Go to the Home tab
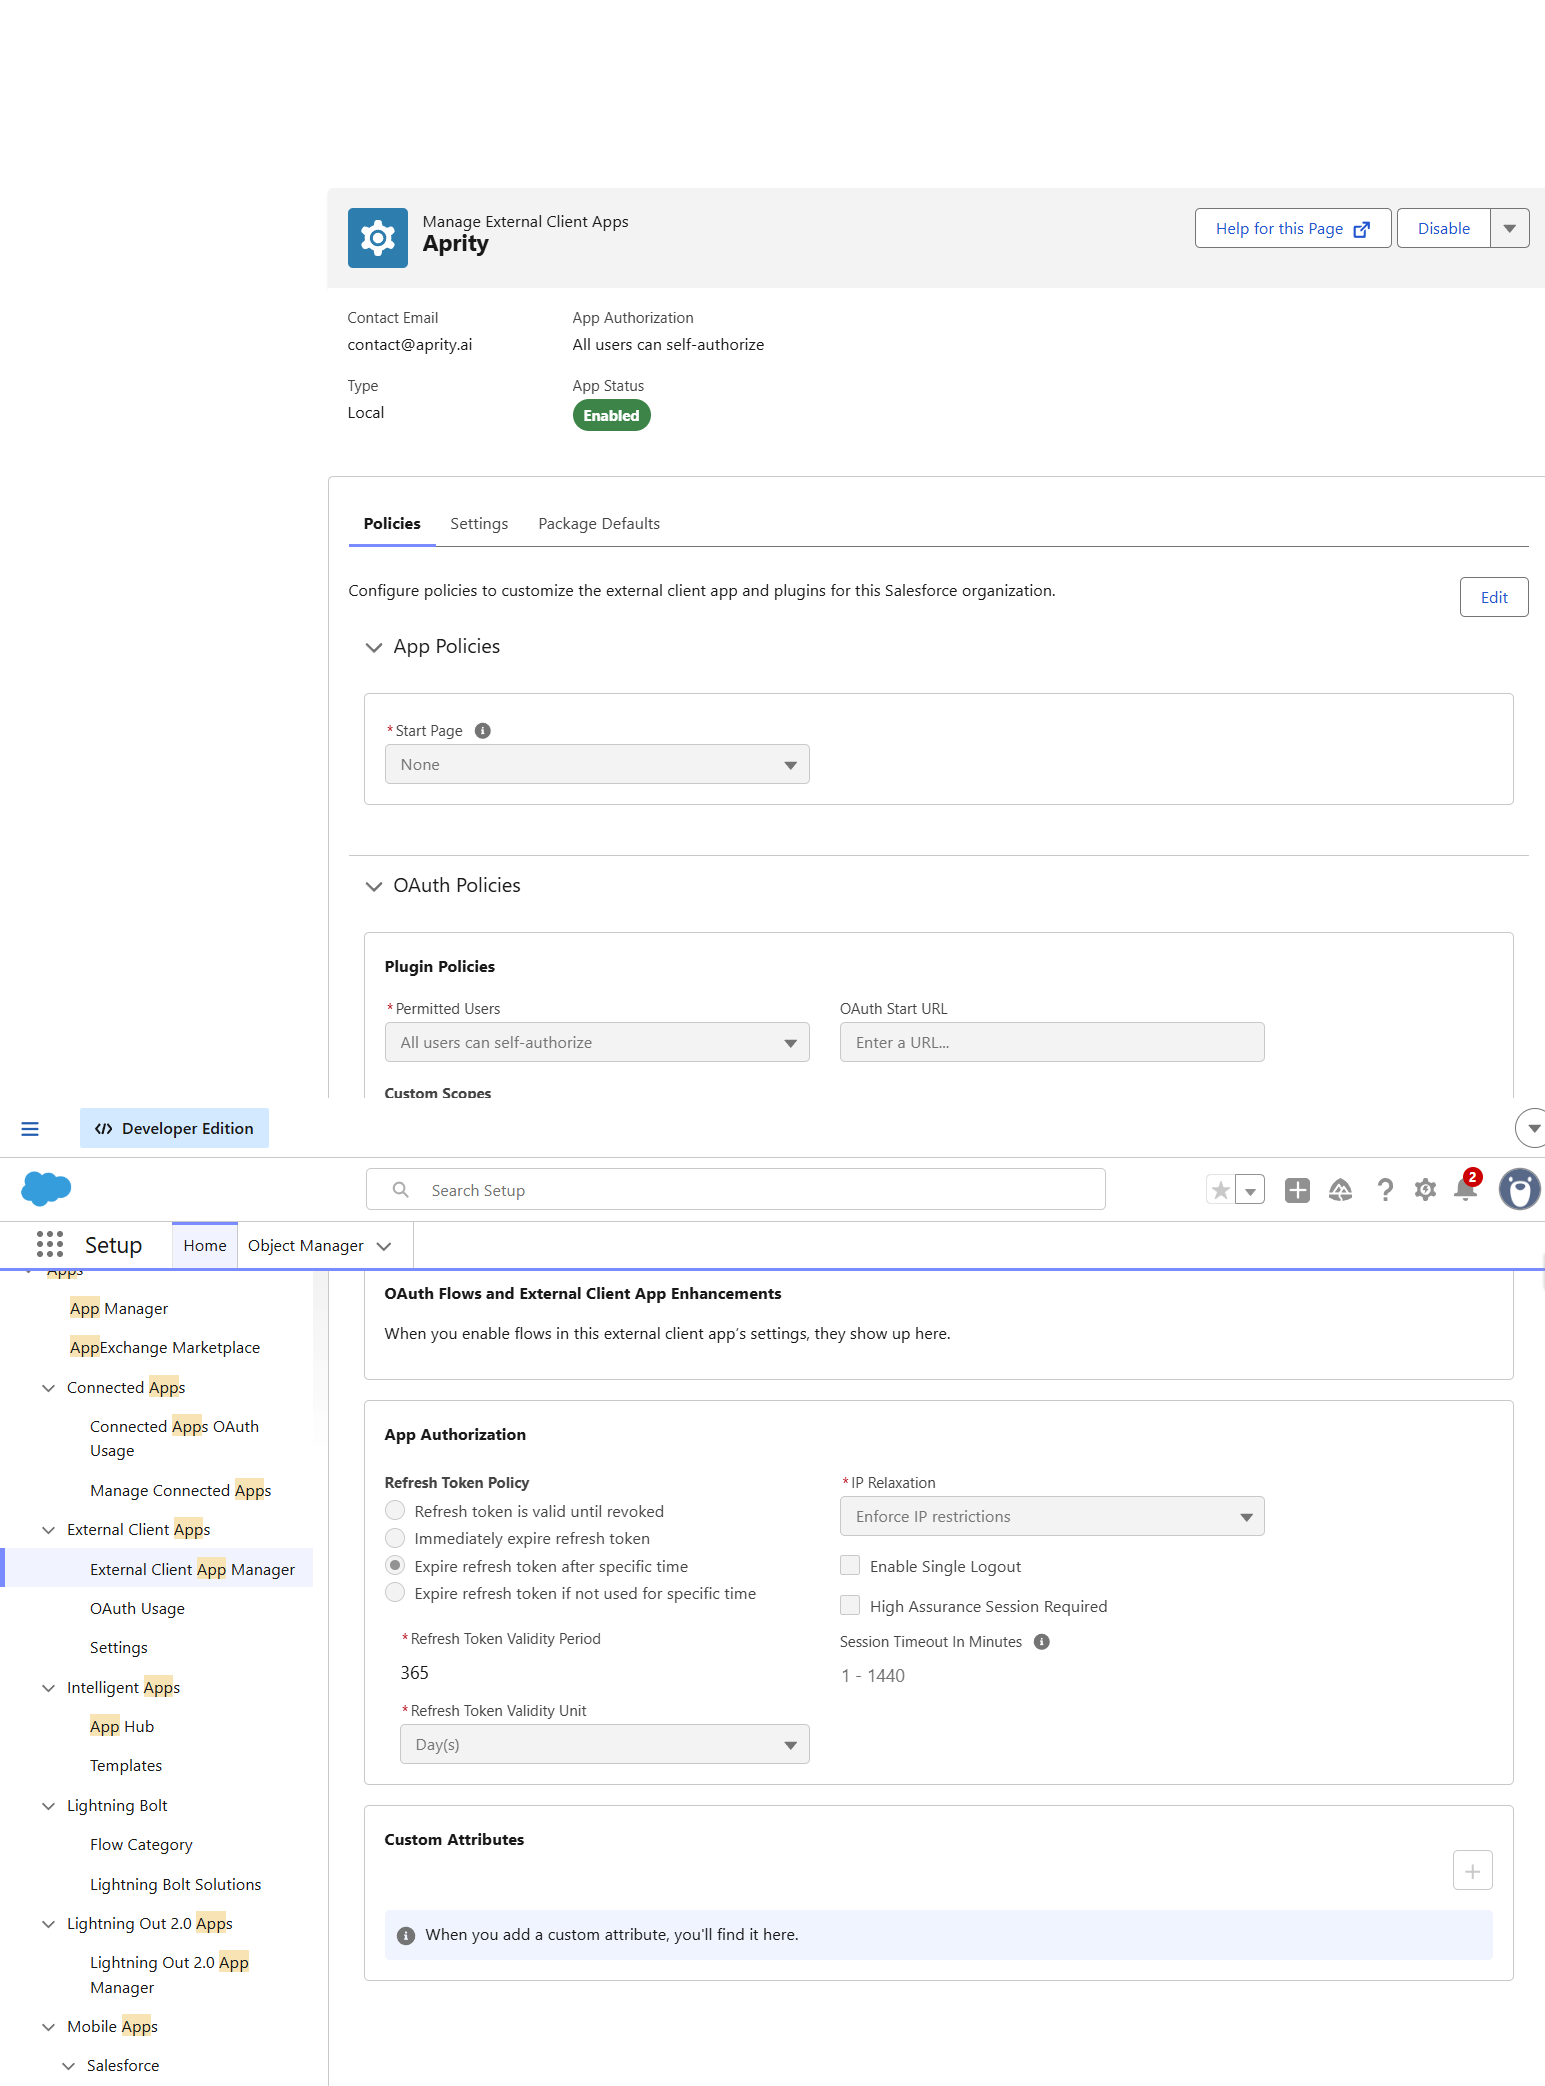1545x2086 pixels. coord(205,1245)
